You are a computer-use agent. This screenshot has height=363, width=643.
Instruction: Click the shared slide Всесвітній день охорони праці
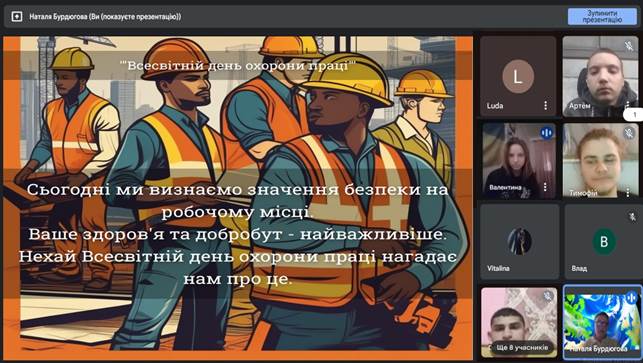pyautogui.click(x=238, y=198)
